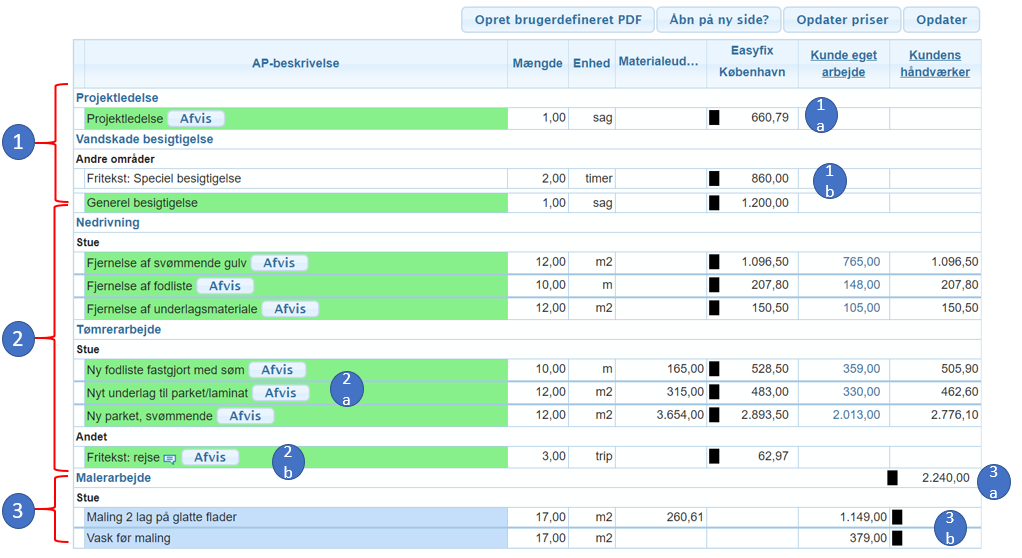The width and height of the screenshot is (1022, 558).
Task: Click the blue annotation circle labeled 2b
Action: click(288, 462)
